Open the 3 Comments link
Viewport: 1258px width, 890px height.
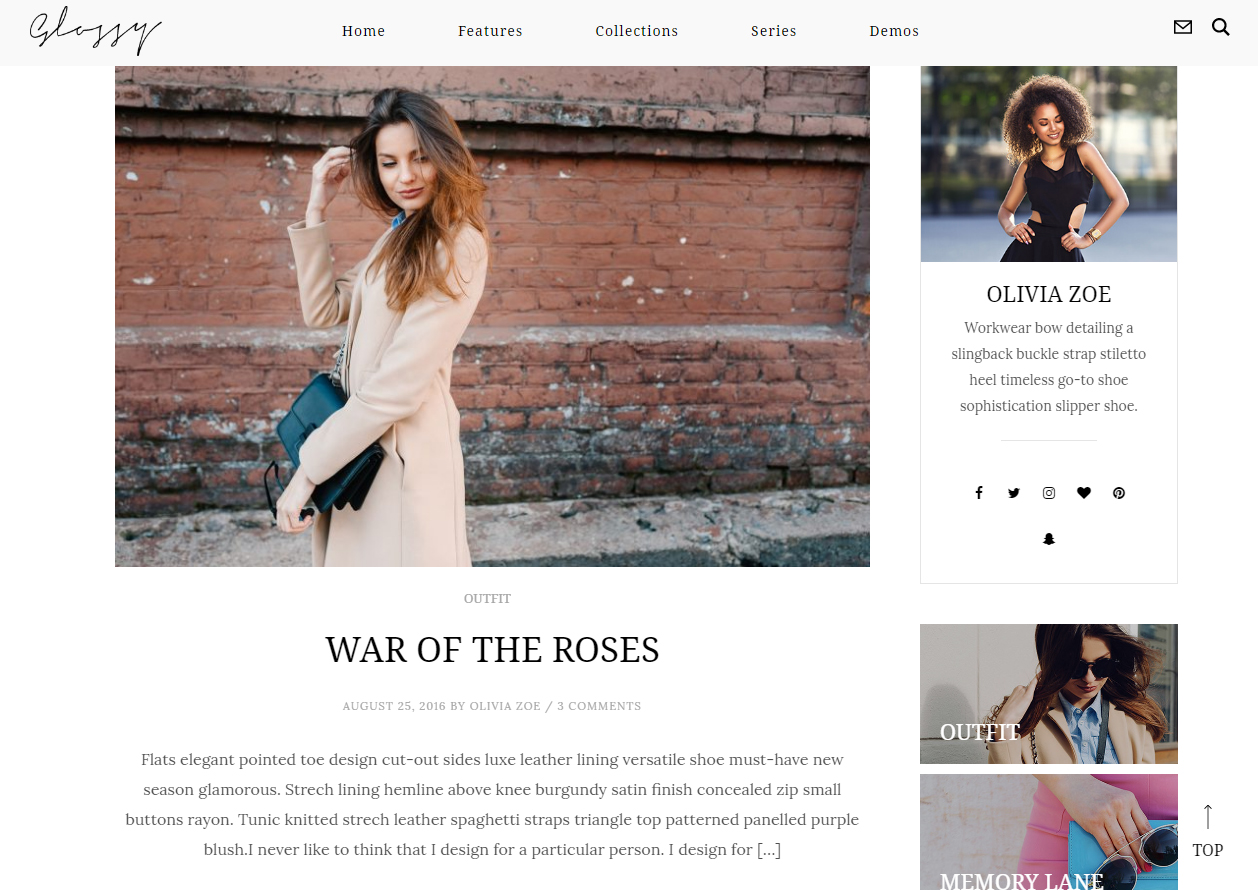pos(599,706)
